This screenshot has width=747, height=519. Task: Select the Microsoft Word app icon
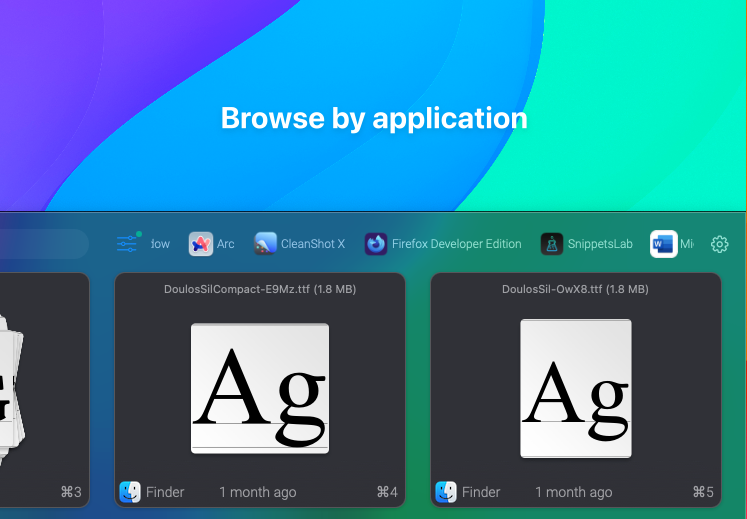tap(664, 244)
